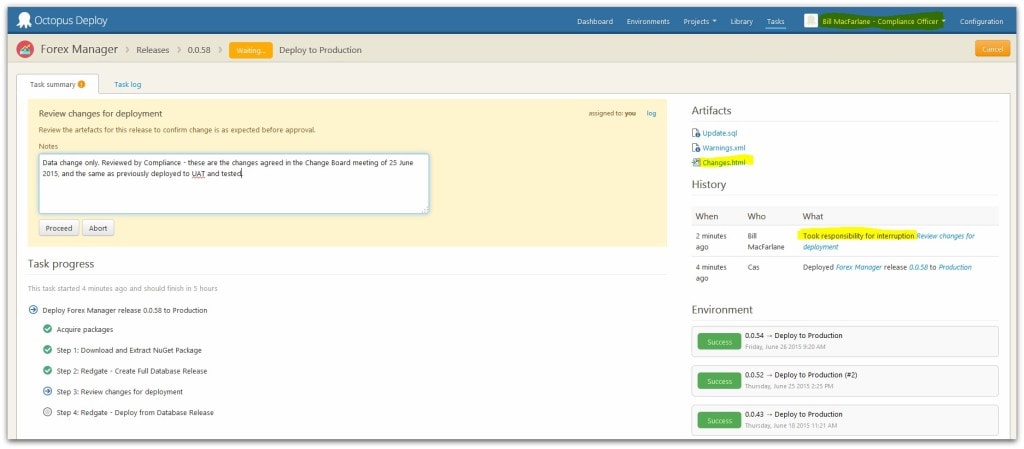This screenshot has width=1024, height=449.
Task: Click the Releases breadcrumb link
Action: point(153,50)
